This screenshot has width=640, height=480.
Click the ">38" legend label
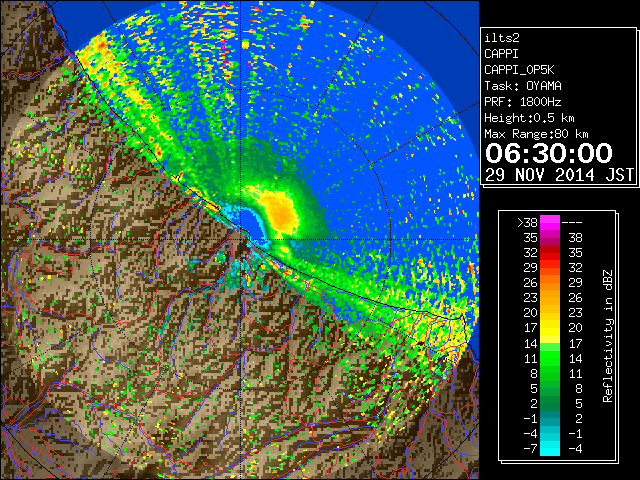(x=527, y=223)
